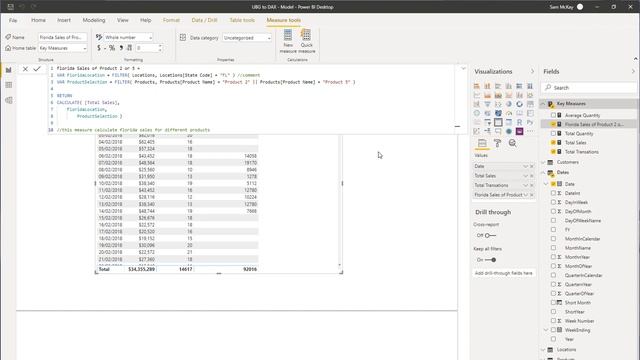Collapse the Visualizations pane
The width and height of the screenshot is (640, 360).
pyautogui.click(x=532, y=71)
